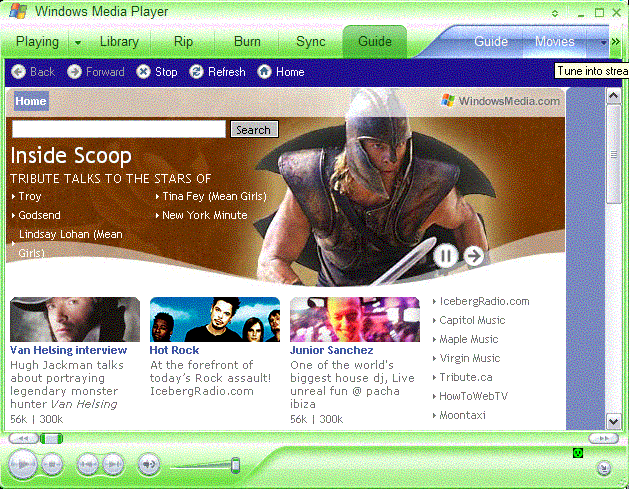
Task: Pause the featured slideshow banner
Action: point(446,256)
